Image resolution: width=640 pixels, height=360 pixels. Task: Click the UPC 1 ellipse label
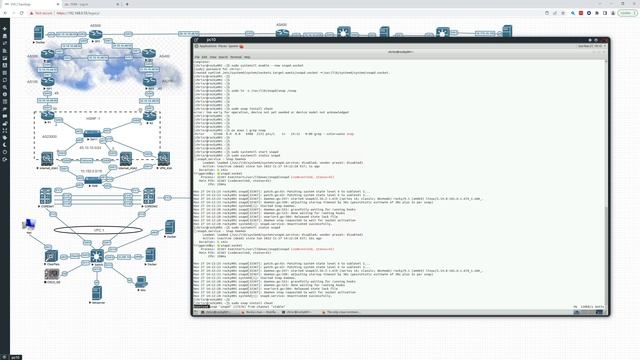click(99, 230)
